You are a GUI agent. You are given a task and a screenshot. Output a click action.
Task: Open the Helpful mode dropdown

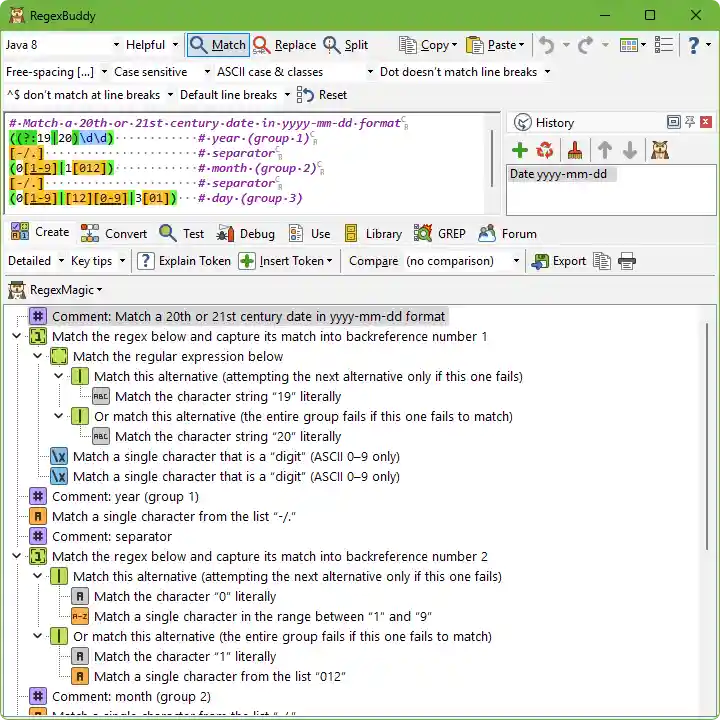point(152,45)
